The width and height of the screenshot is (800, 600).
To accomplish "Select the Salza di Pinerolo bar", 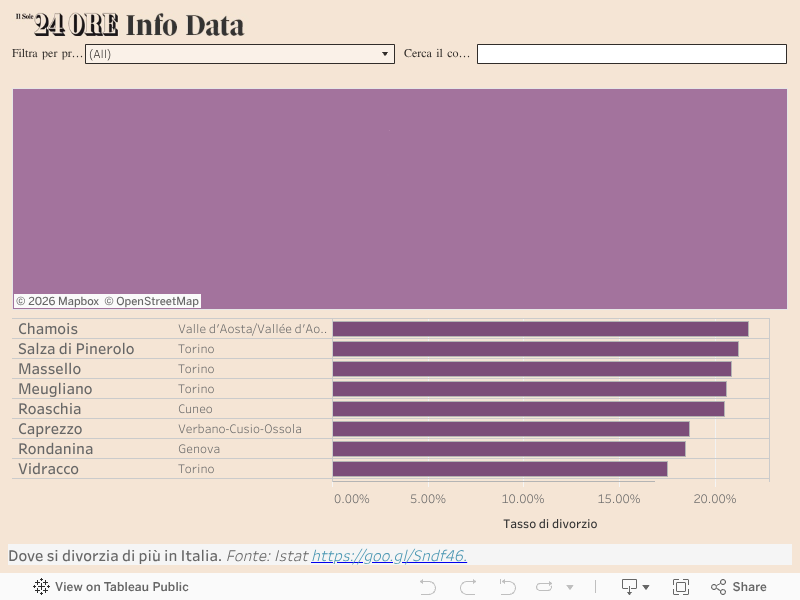I will pyautogui.click(x=535, y=349).
